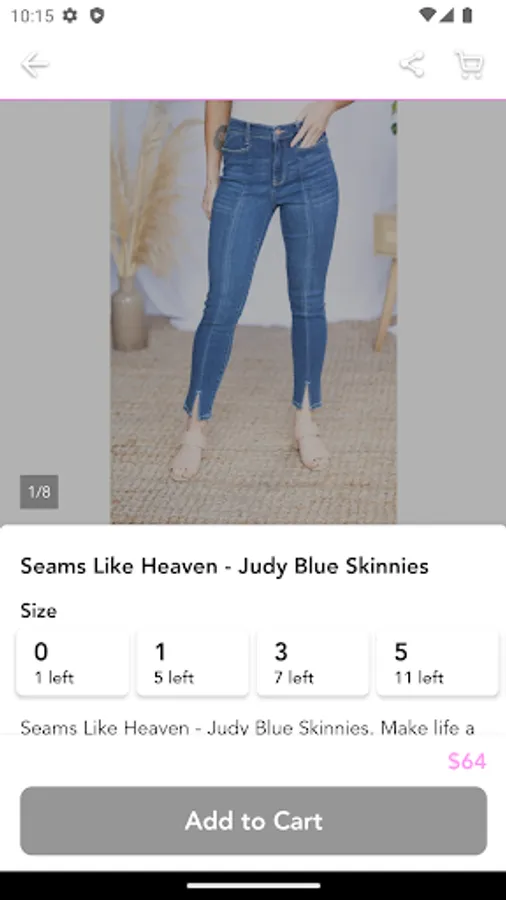506x900 pixels.
Task: Select size 5 with 11 left
Action: pyautogui.click(x=438, y=662)
